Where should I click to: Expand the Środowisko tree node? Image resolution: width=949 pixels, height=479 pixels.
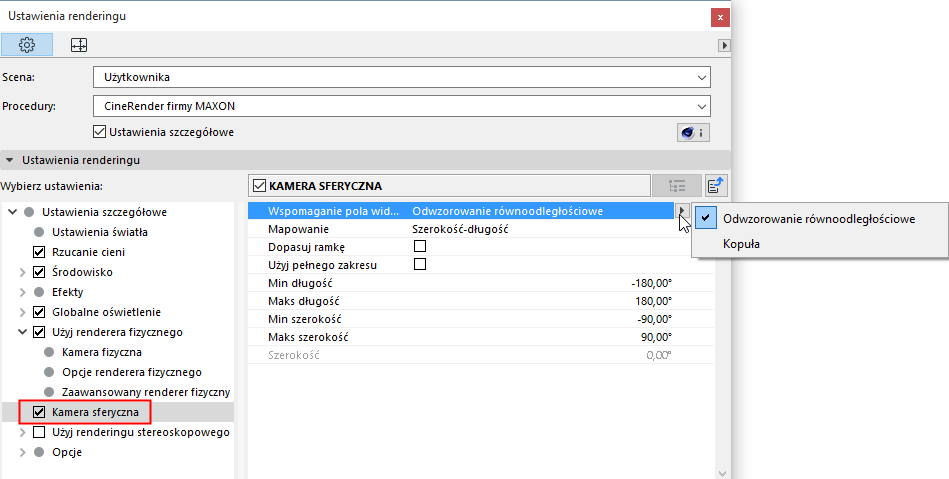pyautogui.click(x=22, y=273)
